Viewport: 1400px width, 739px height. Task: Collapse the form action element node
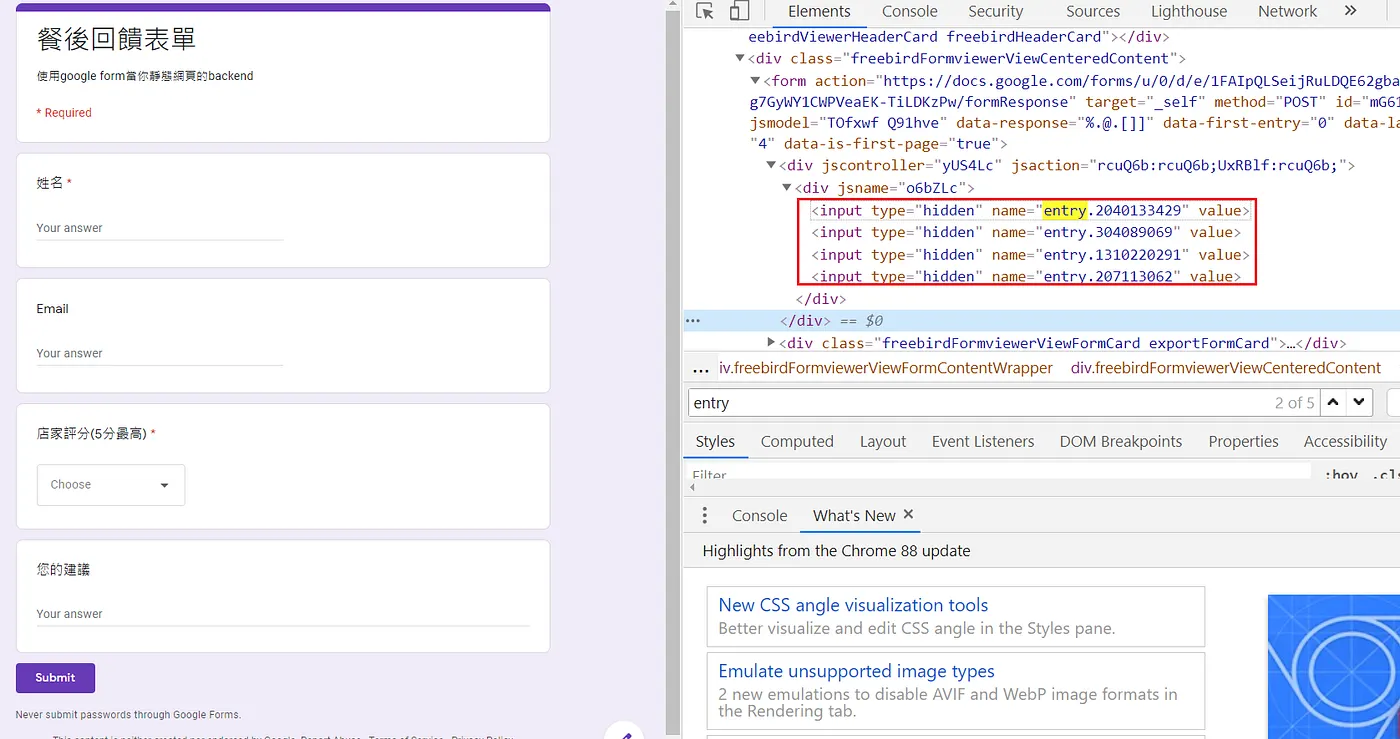click(x=756, y=81)
